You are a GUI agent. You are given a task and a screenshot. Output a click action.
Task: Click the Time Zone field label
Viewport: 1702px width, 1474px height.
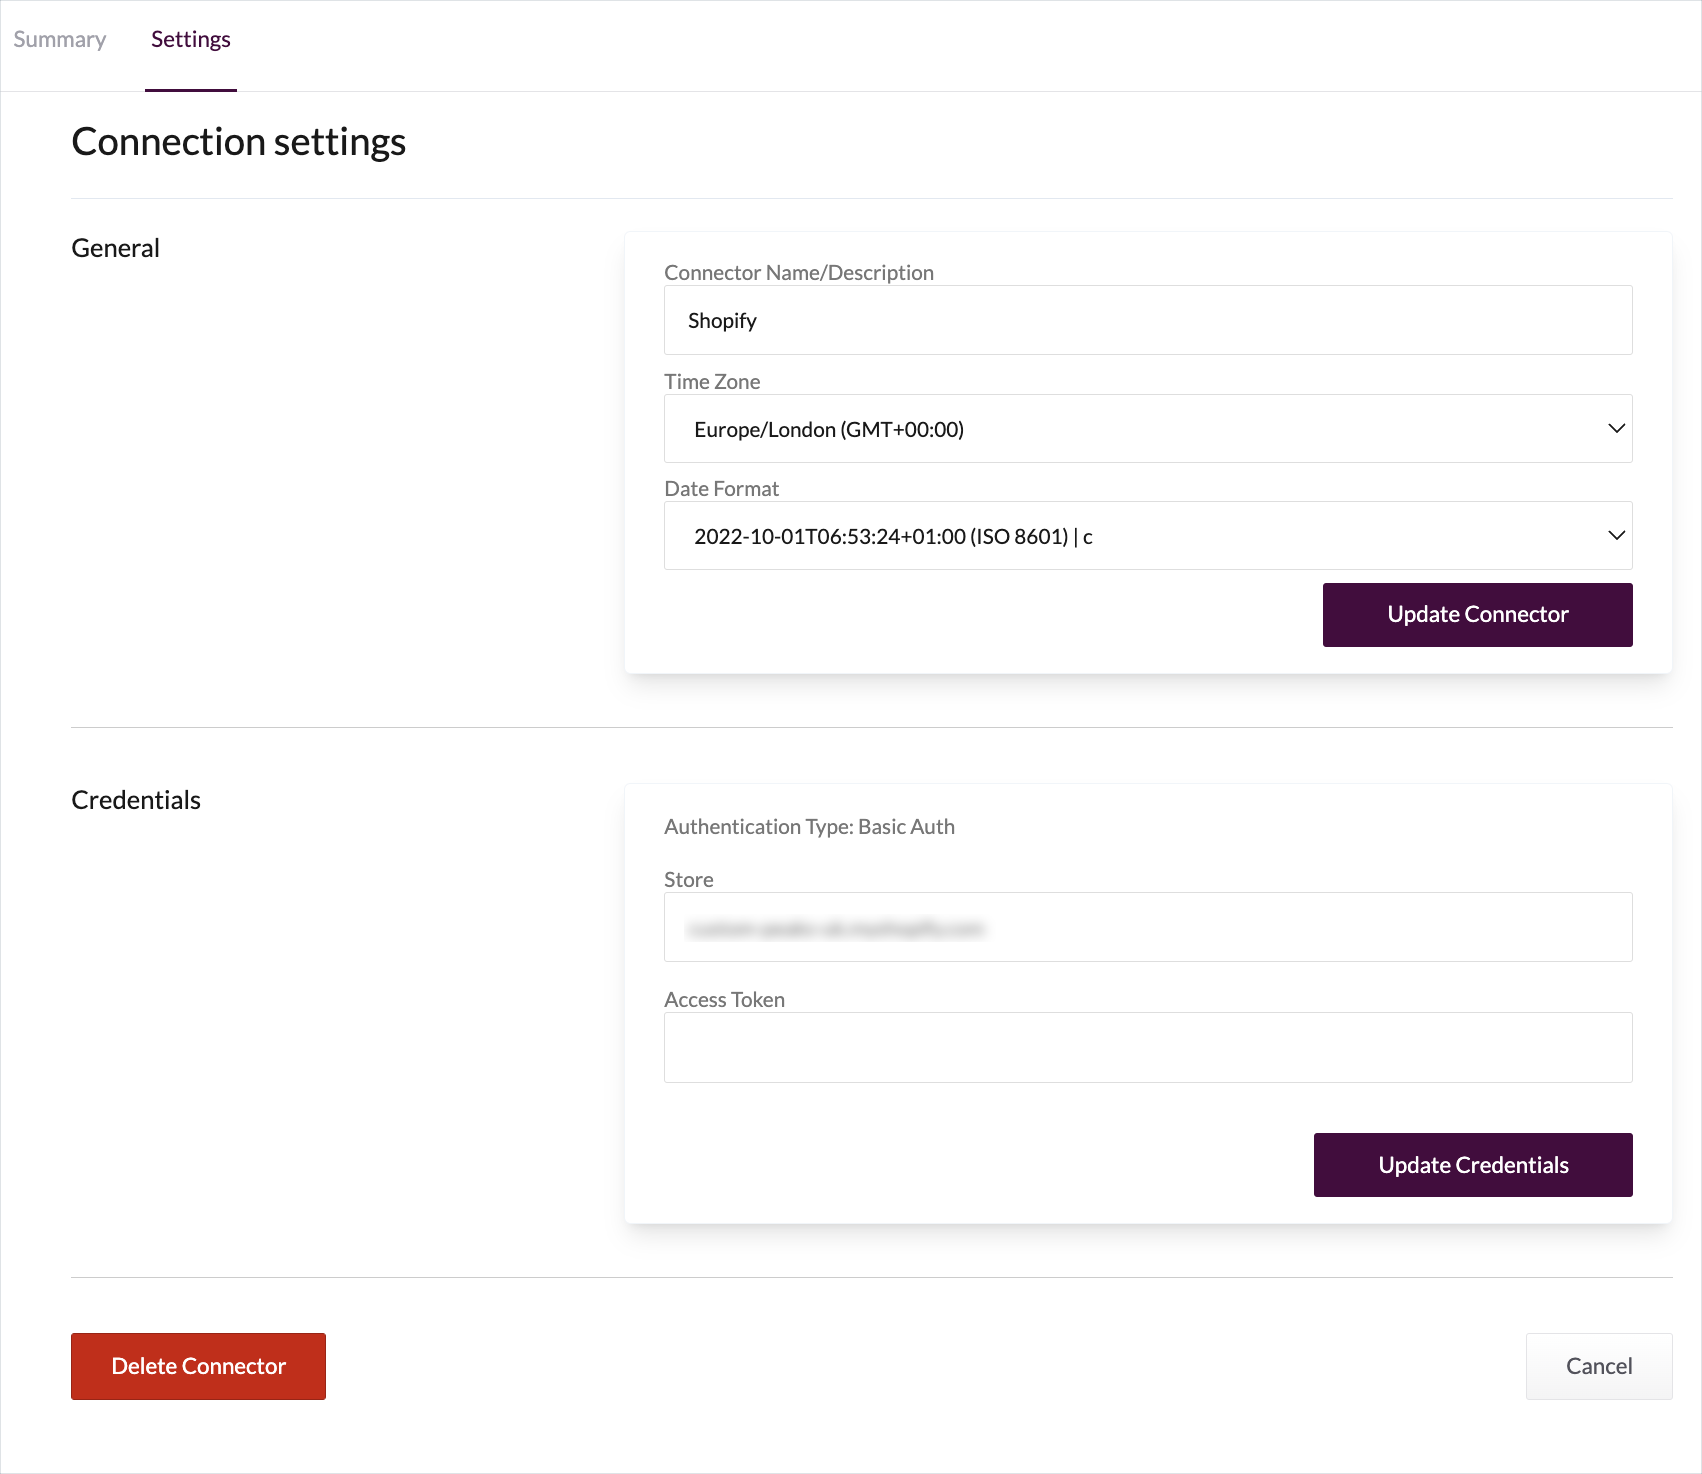[712, 382]
